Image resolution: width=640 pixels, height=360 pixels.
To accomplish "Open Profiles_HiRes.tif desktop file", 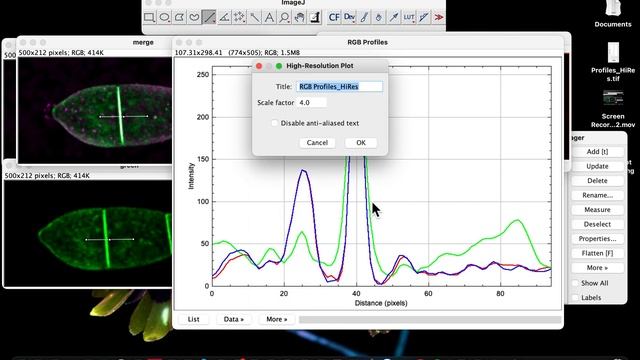I will [x=613, y=61].
